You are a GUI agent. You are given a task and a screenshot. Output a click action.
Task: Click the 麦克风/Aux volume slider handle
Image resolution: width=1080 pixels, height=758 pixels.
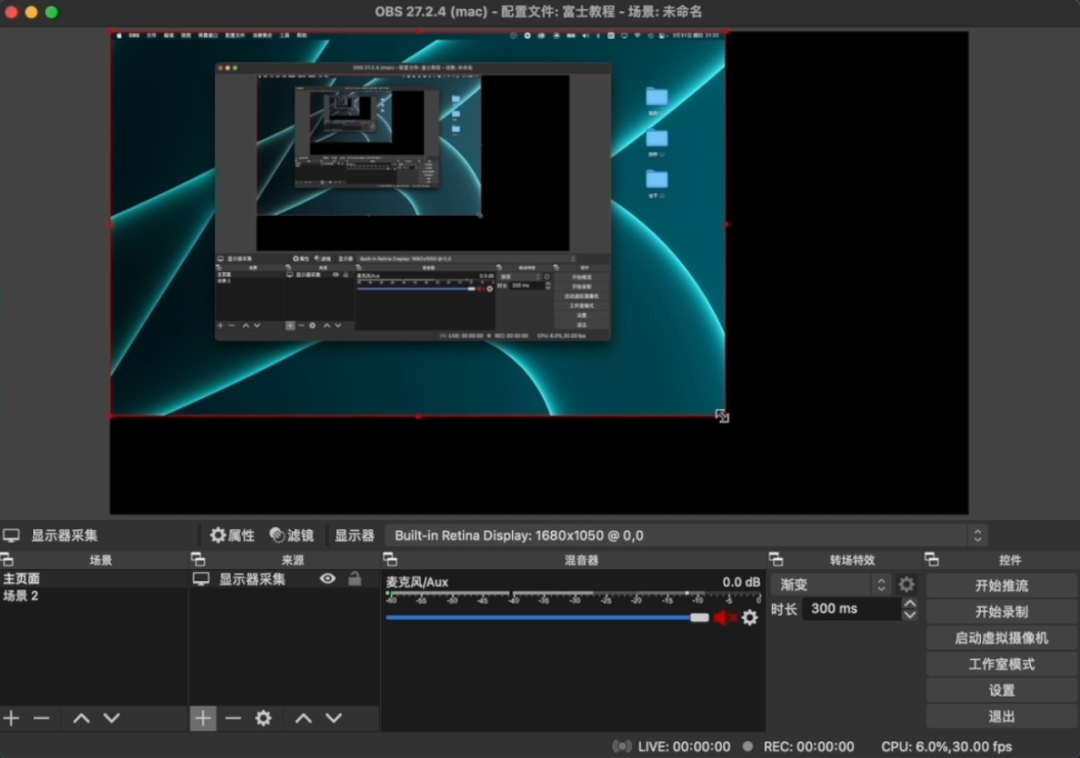click(700, 618)
